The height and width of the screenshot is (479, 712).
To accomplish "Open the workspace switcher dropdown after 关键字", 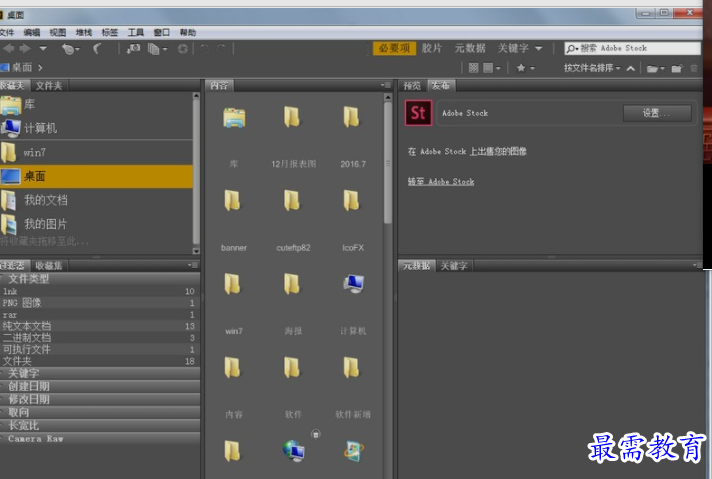I will [x=539, y=48].
